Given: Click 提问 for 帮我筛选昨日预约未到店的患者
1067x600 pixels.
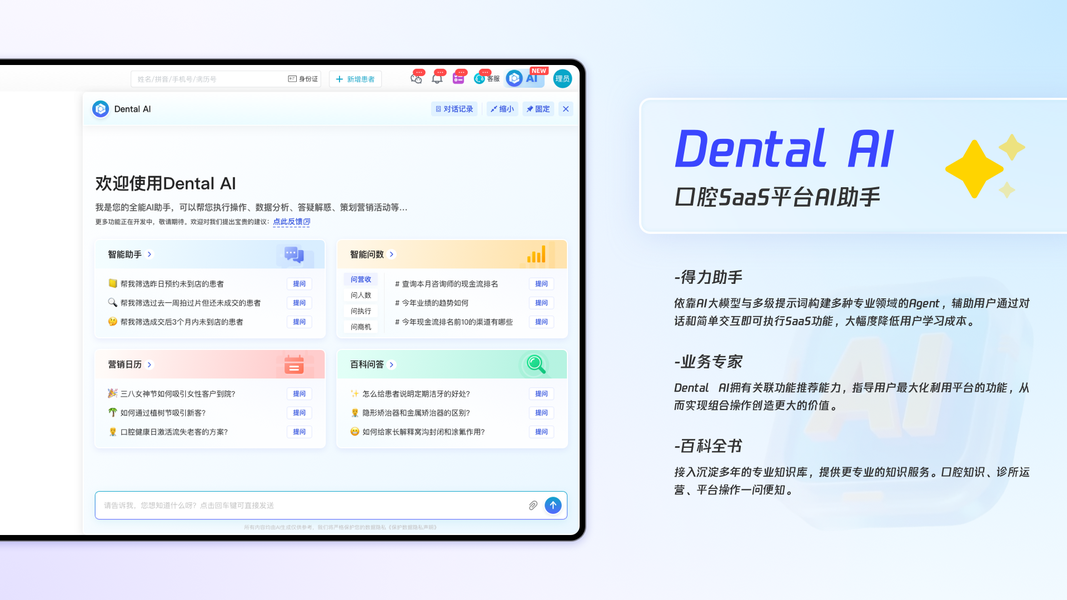Looking at the screenshot, I should click(x=299, y=284).
